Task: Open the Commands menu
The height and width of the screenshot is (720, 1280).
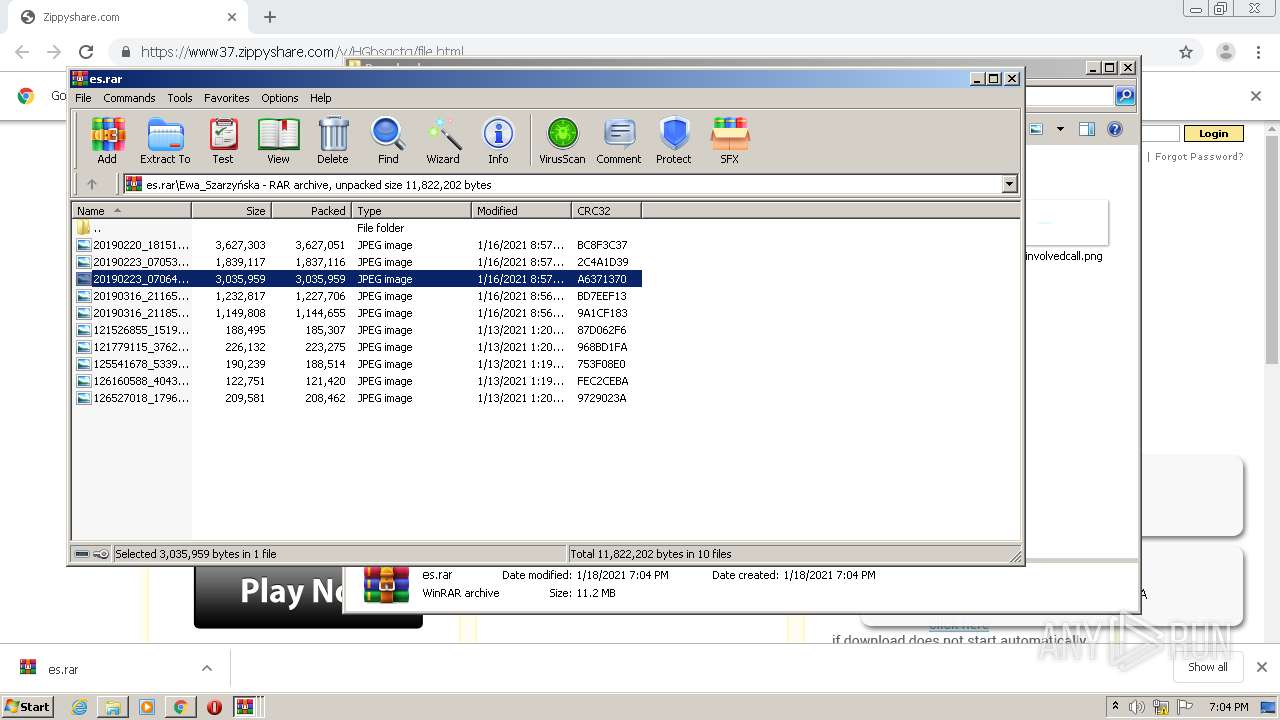Action: click(129, 98)
